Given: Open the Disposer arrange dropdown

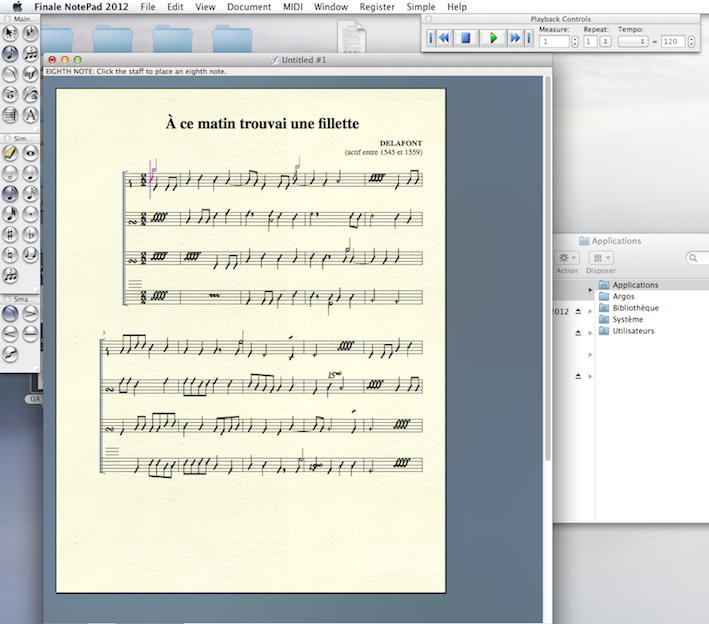Looking at the screenshot, I should tap(600, 258).
